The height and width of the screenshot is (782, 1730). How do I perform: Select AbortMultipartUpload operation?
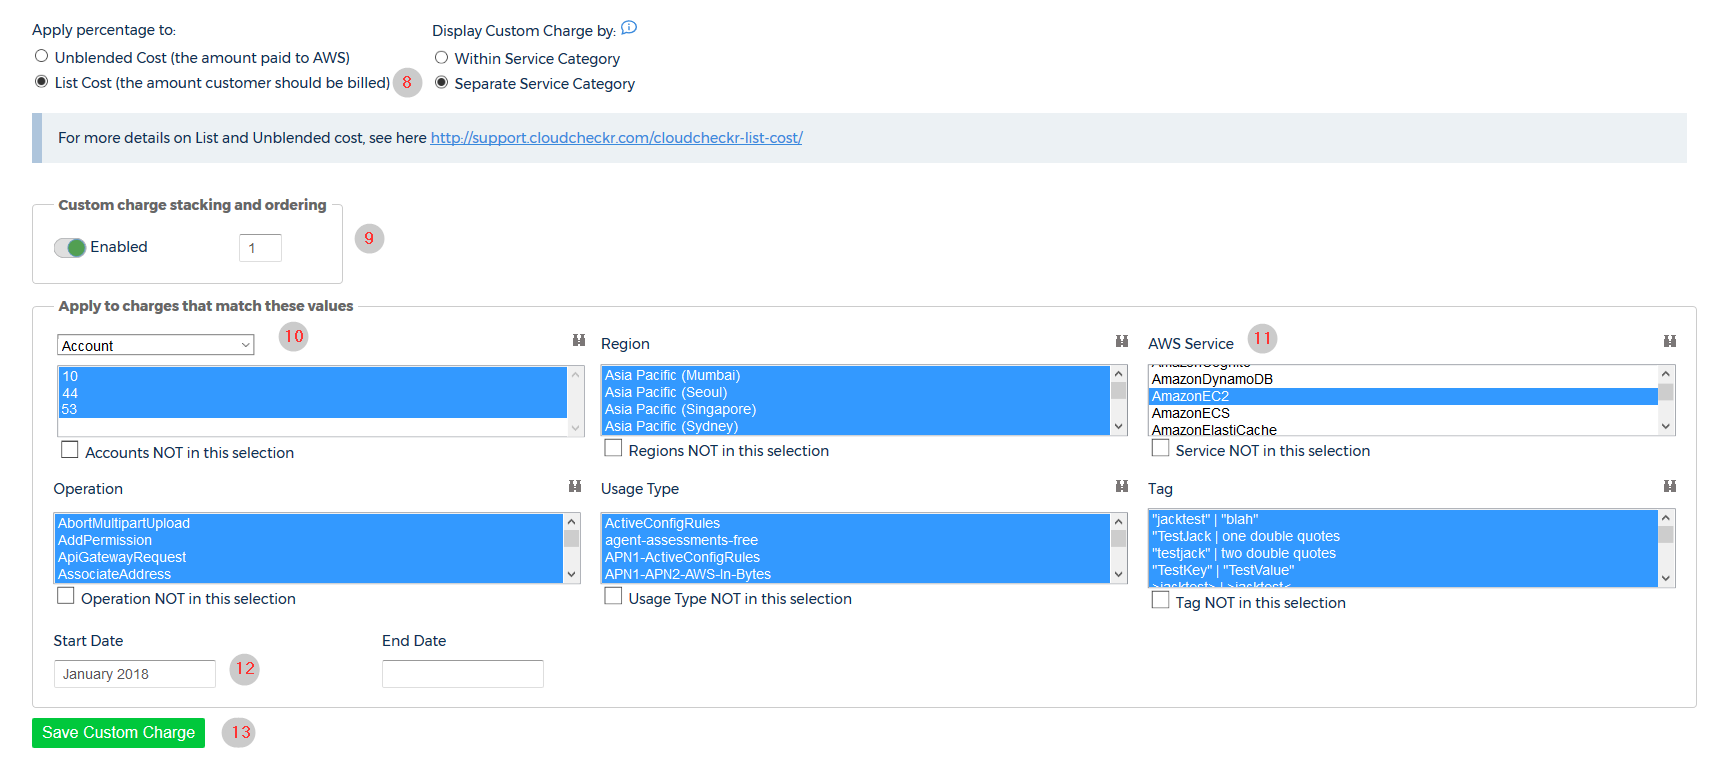tap(309, 523)
